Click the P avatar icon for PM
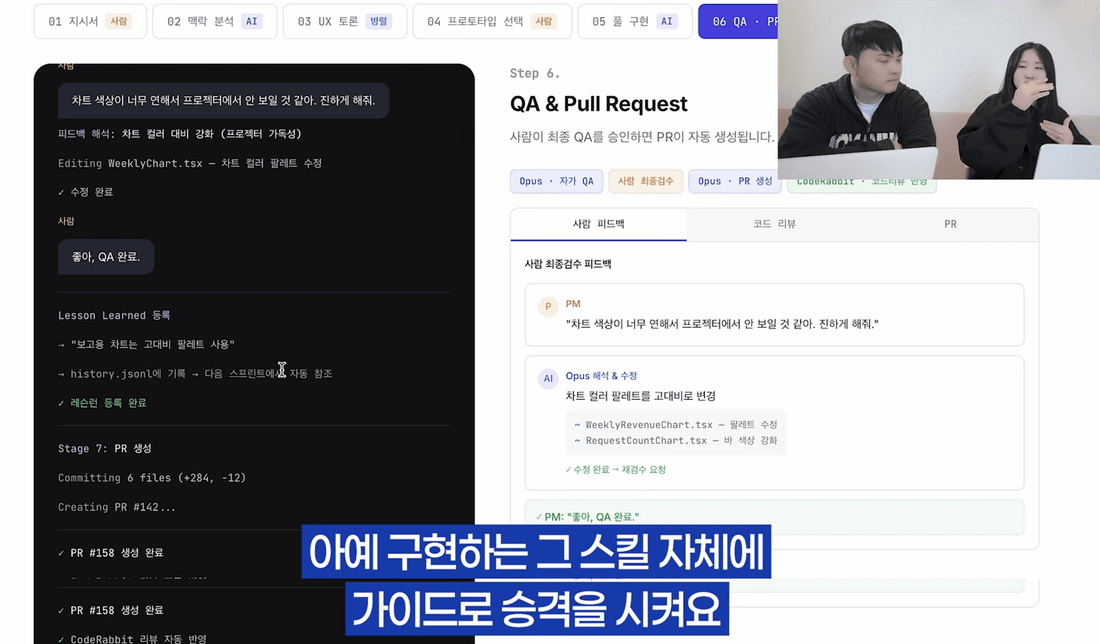Viewport: 1100px width, 644px height. [548, 307]
